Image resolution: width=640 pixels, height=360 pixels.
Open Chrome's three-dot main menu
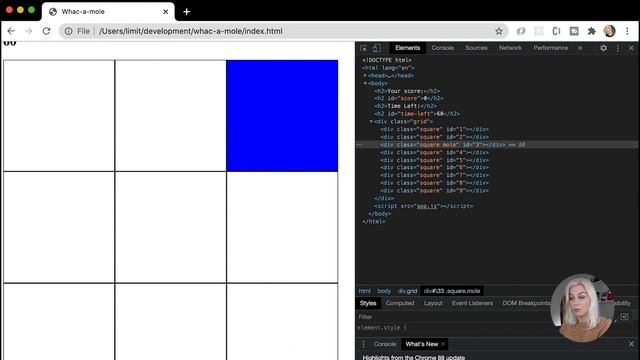click(627, 31)
